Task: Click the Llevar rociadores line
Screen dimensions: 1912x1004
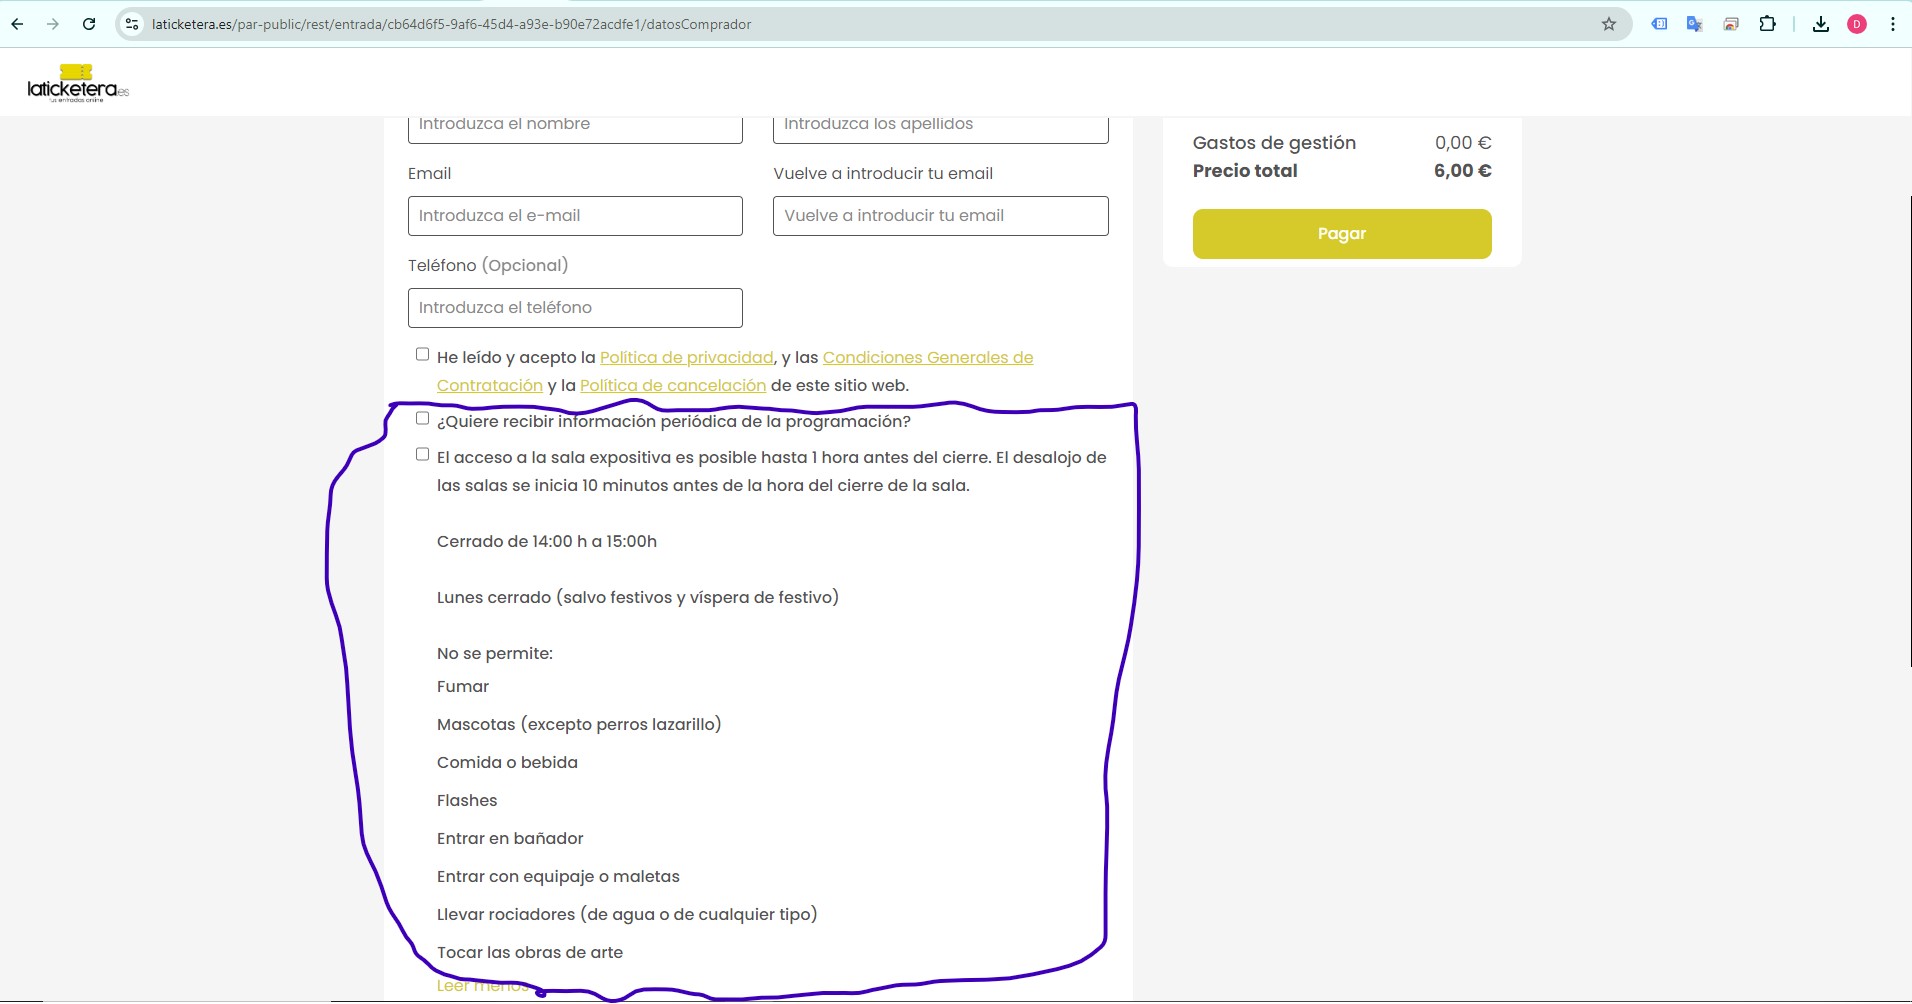Action: point(627,914)
